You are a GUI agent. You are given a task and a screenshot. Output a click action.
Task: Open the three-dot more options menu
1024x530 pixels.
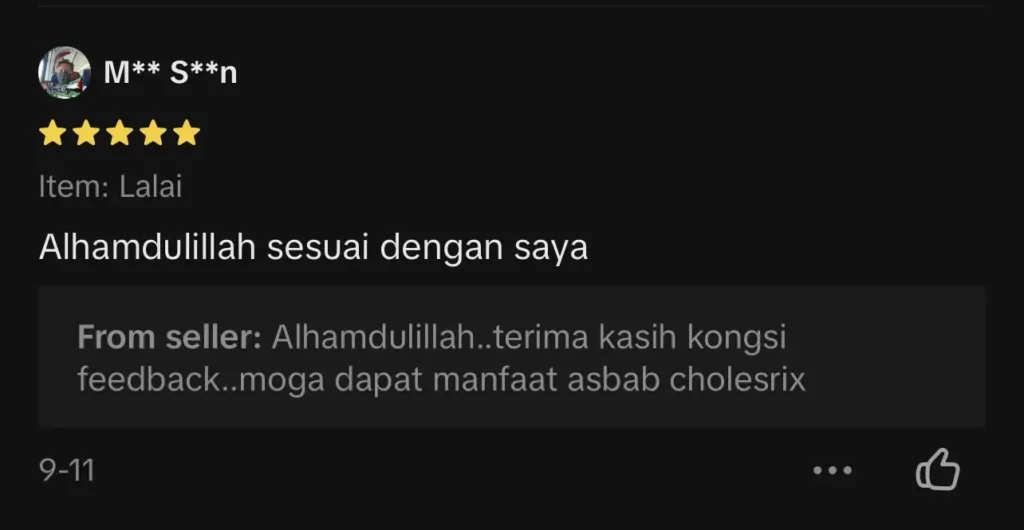(x=832, y=470)
